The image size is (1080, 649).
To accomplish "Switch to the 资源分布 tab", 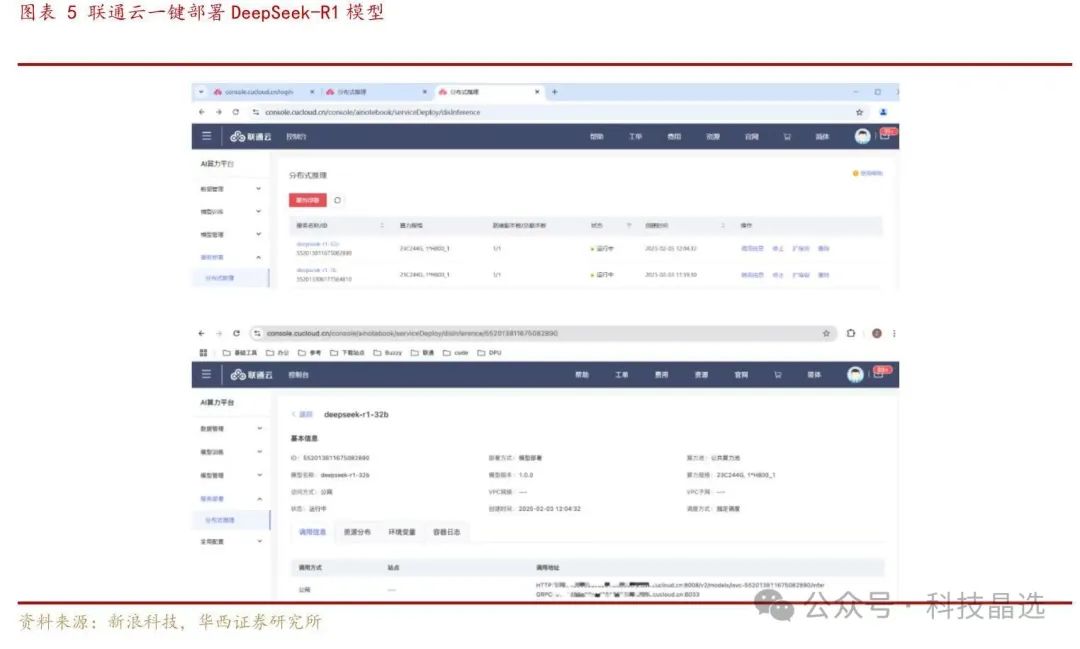I will point(357,533).
